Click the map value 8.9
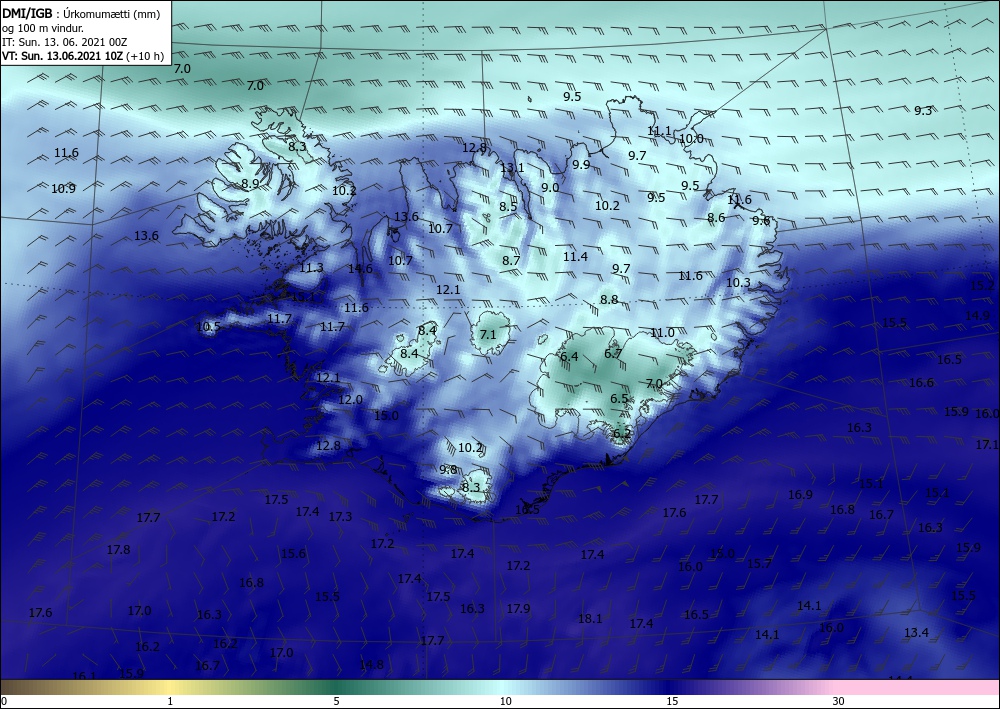The image size is (1000, 709). pyautogui.click(x=250, y=184)
